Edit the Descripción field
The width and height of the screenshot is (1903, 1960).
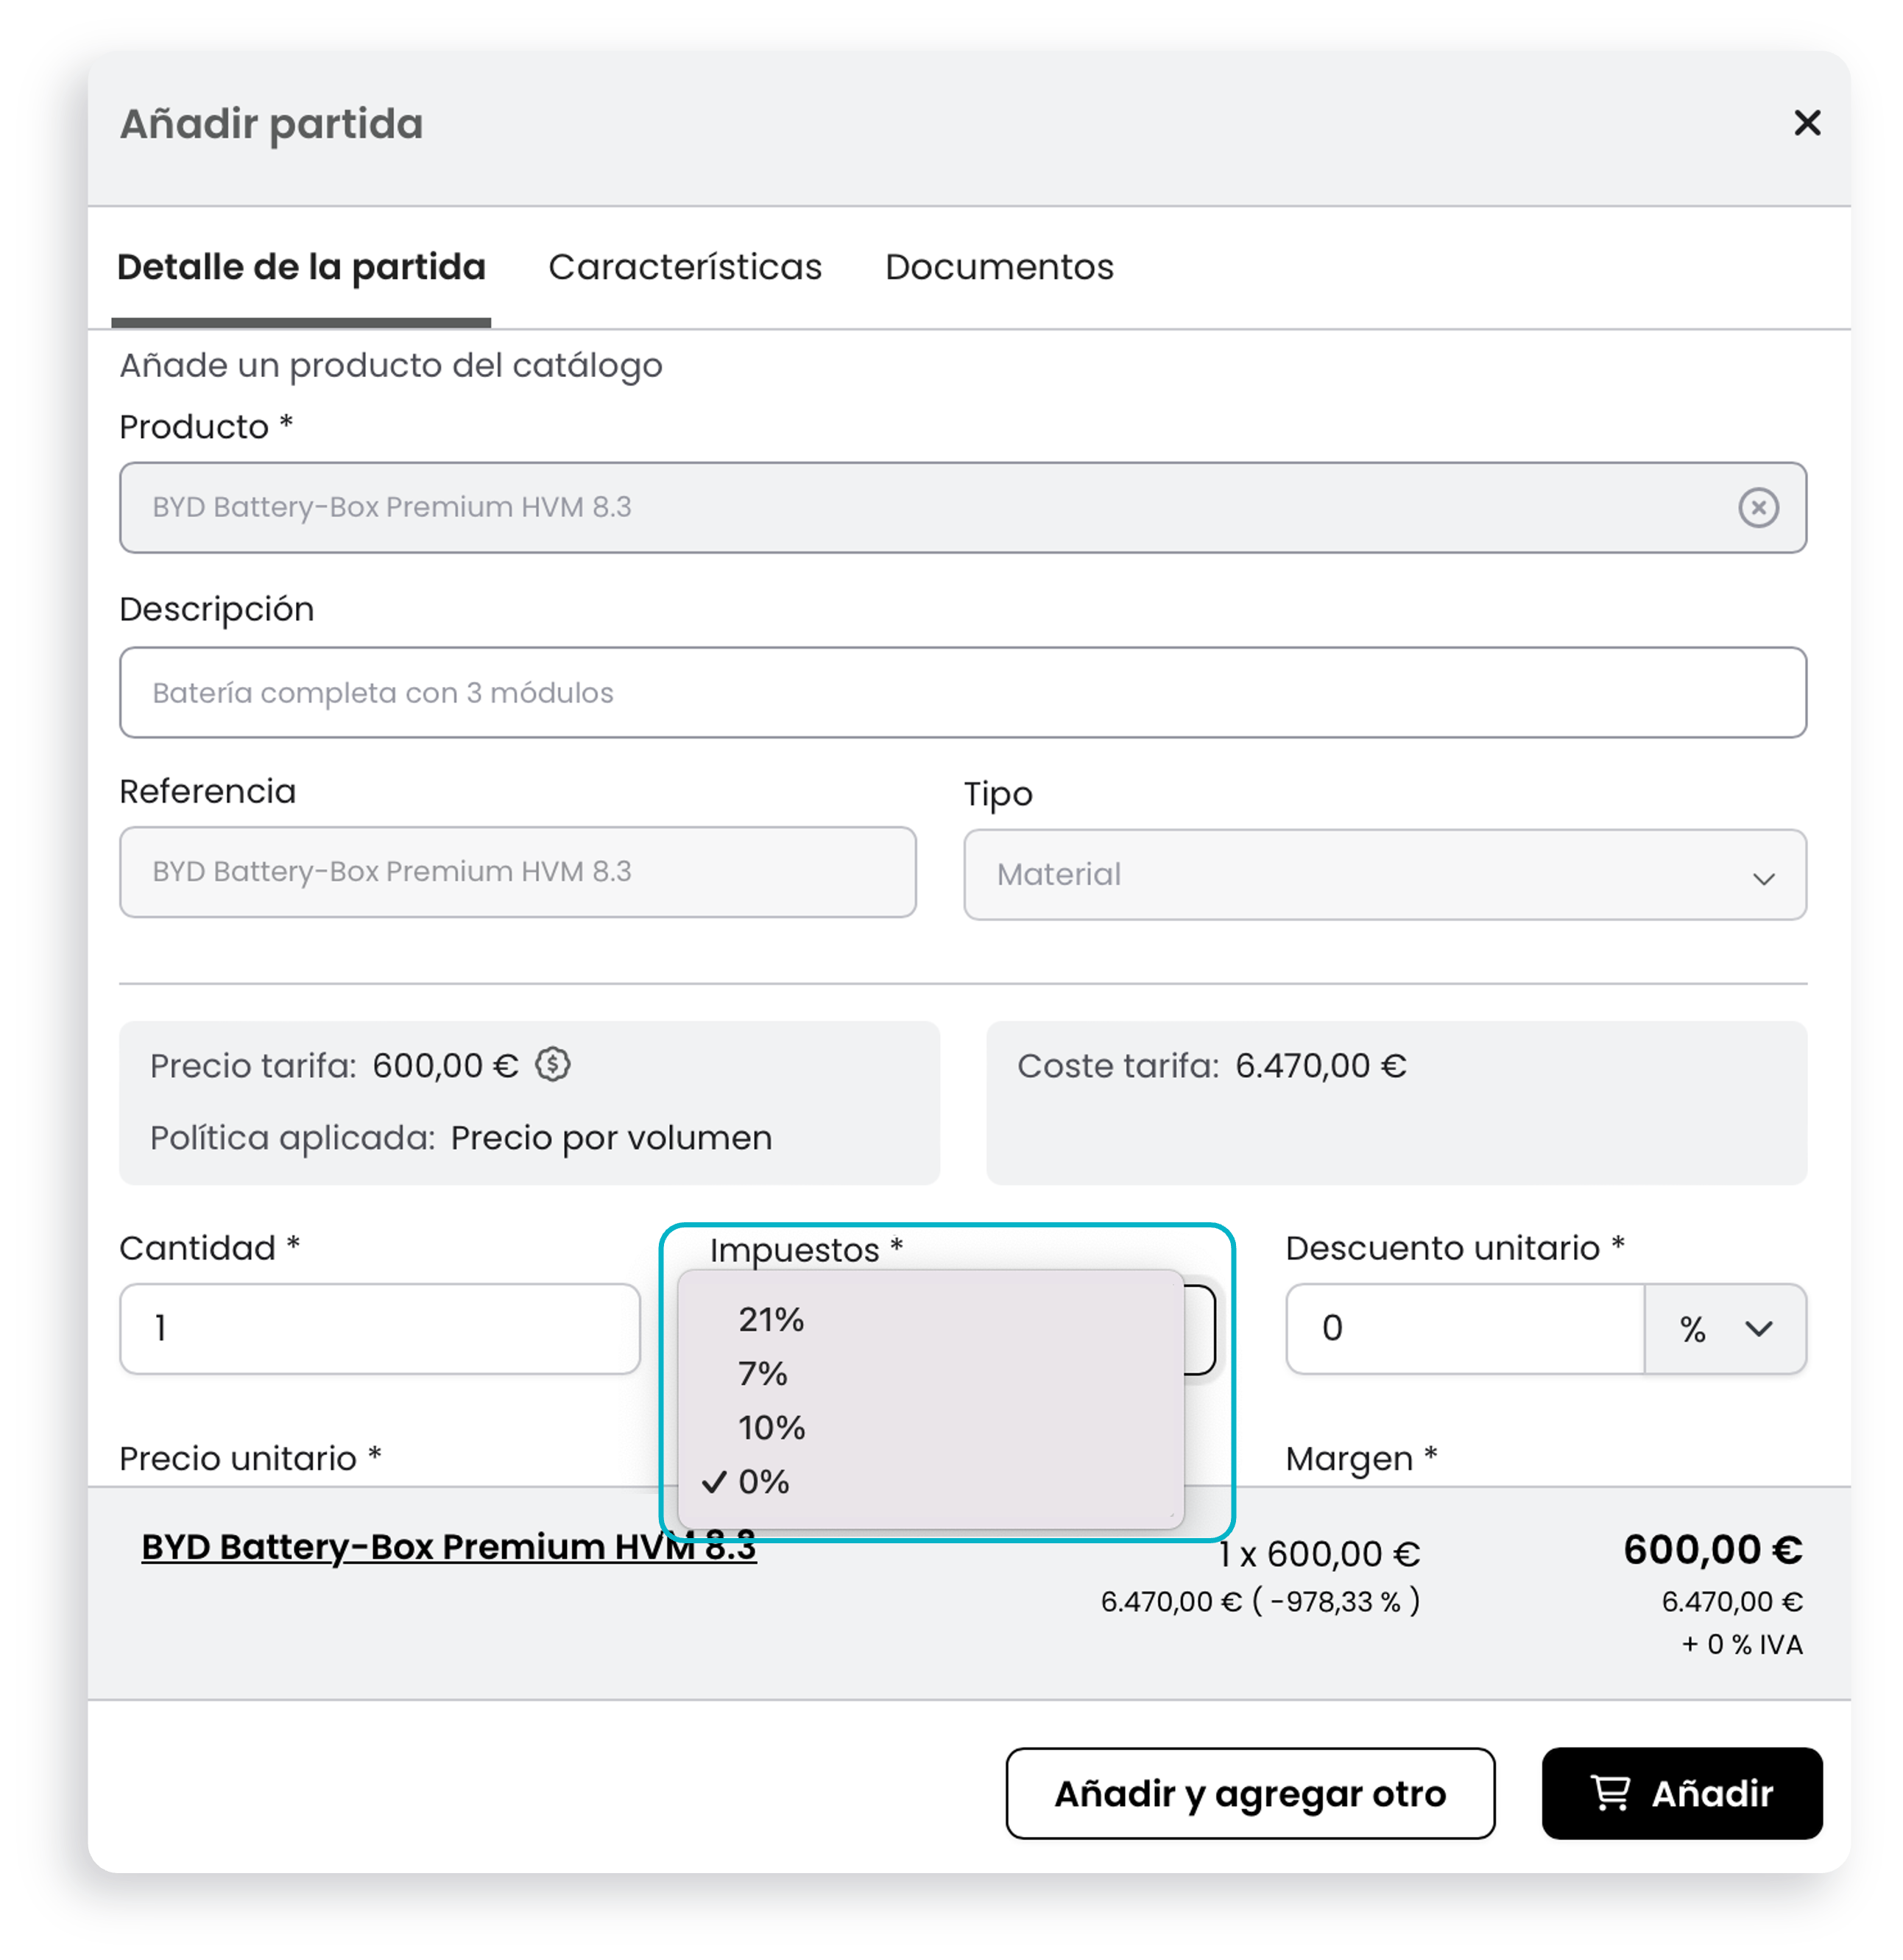[962, 692]
